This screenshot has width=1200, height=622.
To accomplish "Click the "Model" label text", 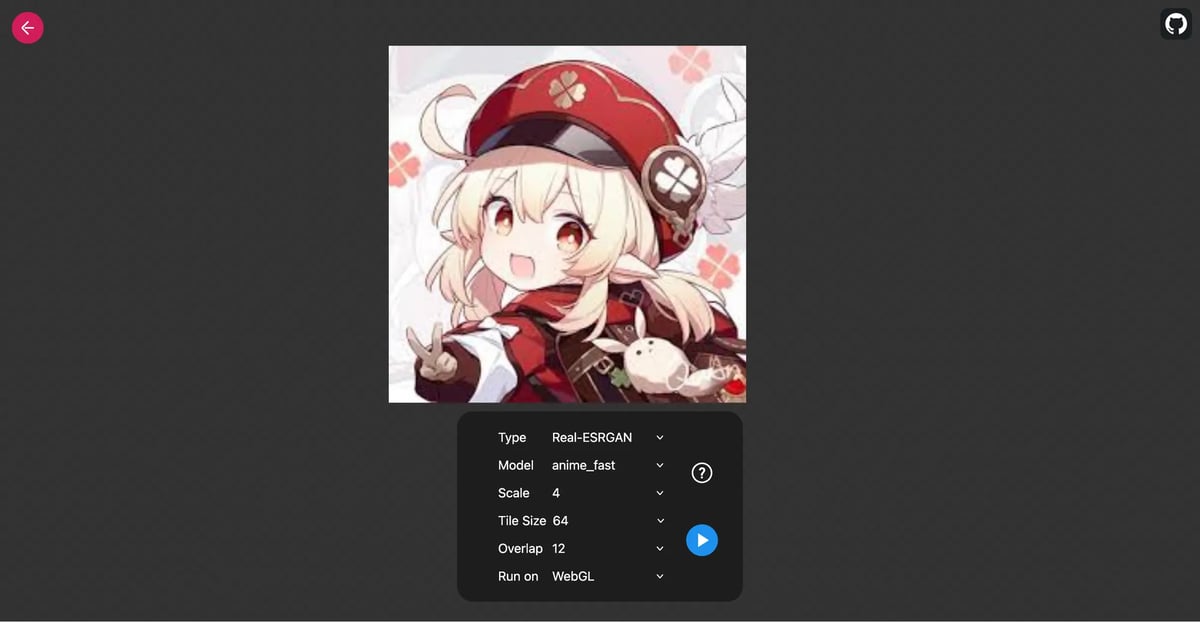I will tap(516, 465).
